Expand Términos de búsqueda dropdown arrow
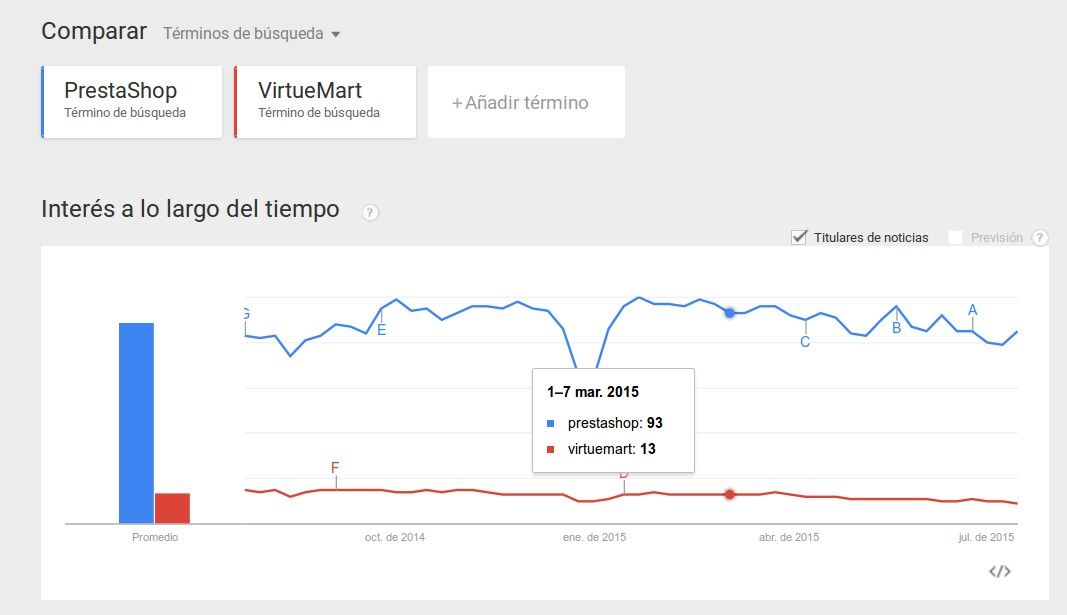Screen dimensions: 1067x615 (x=335, y=34)
